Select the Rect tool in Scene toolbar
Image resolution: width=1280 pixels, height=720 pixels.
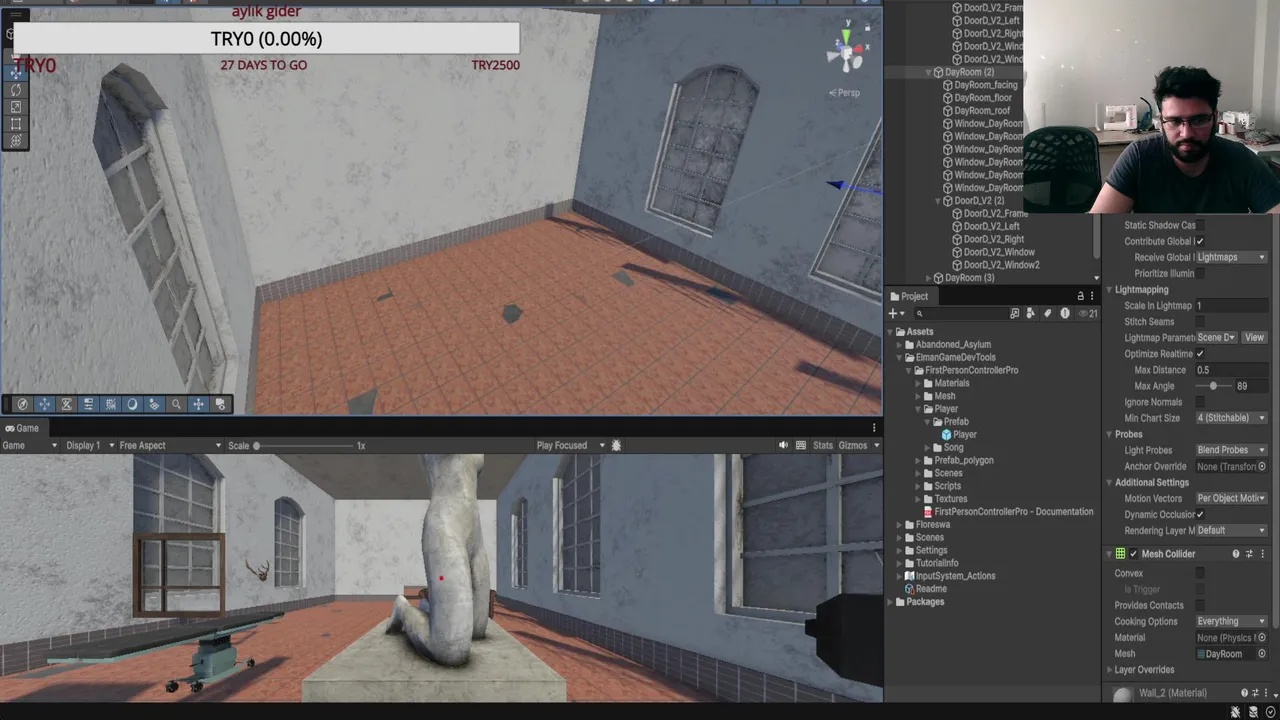[16, 124]
